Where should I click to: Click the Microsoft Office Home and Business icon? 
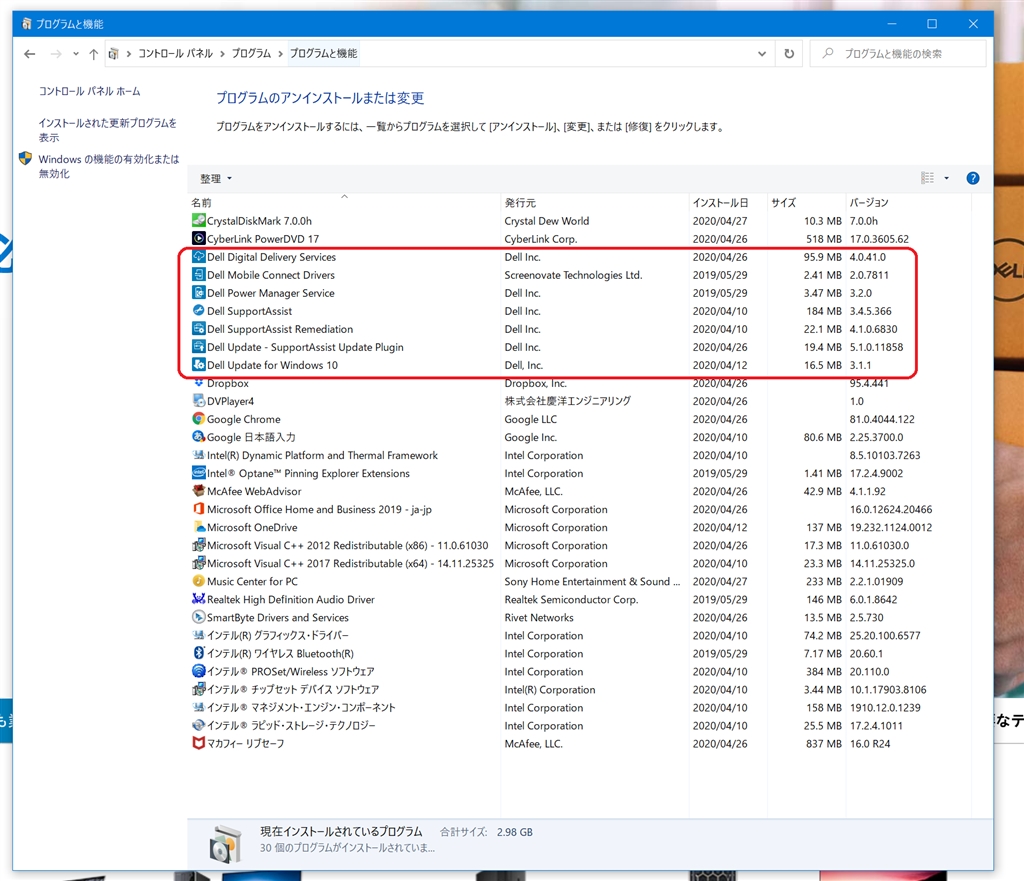click(x=199, y=509)
